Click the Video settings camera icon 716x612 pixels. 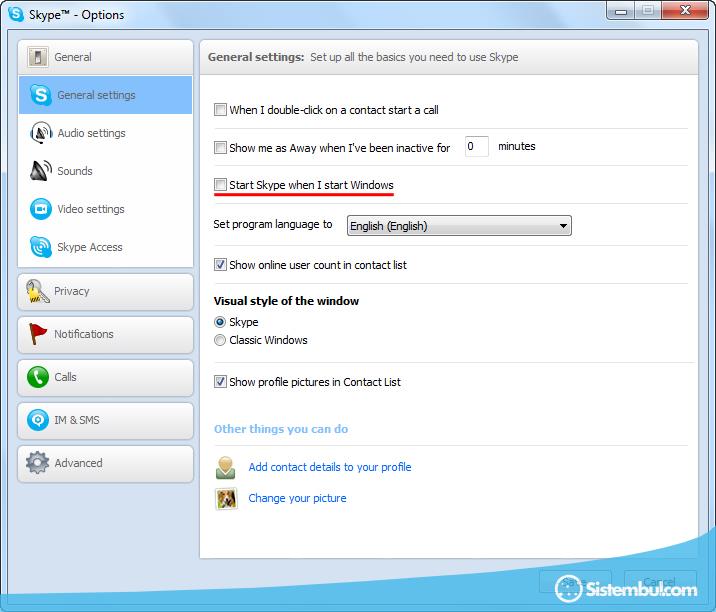(x=41, y=209)
